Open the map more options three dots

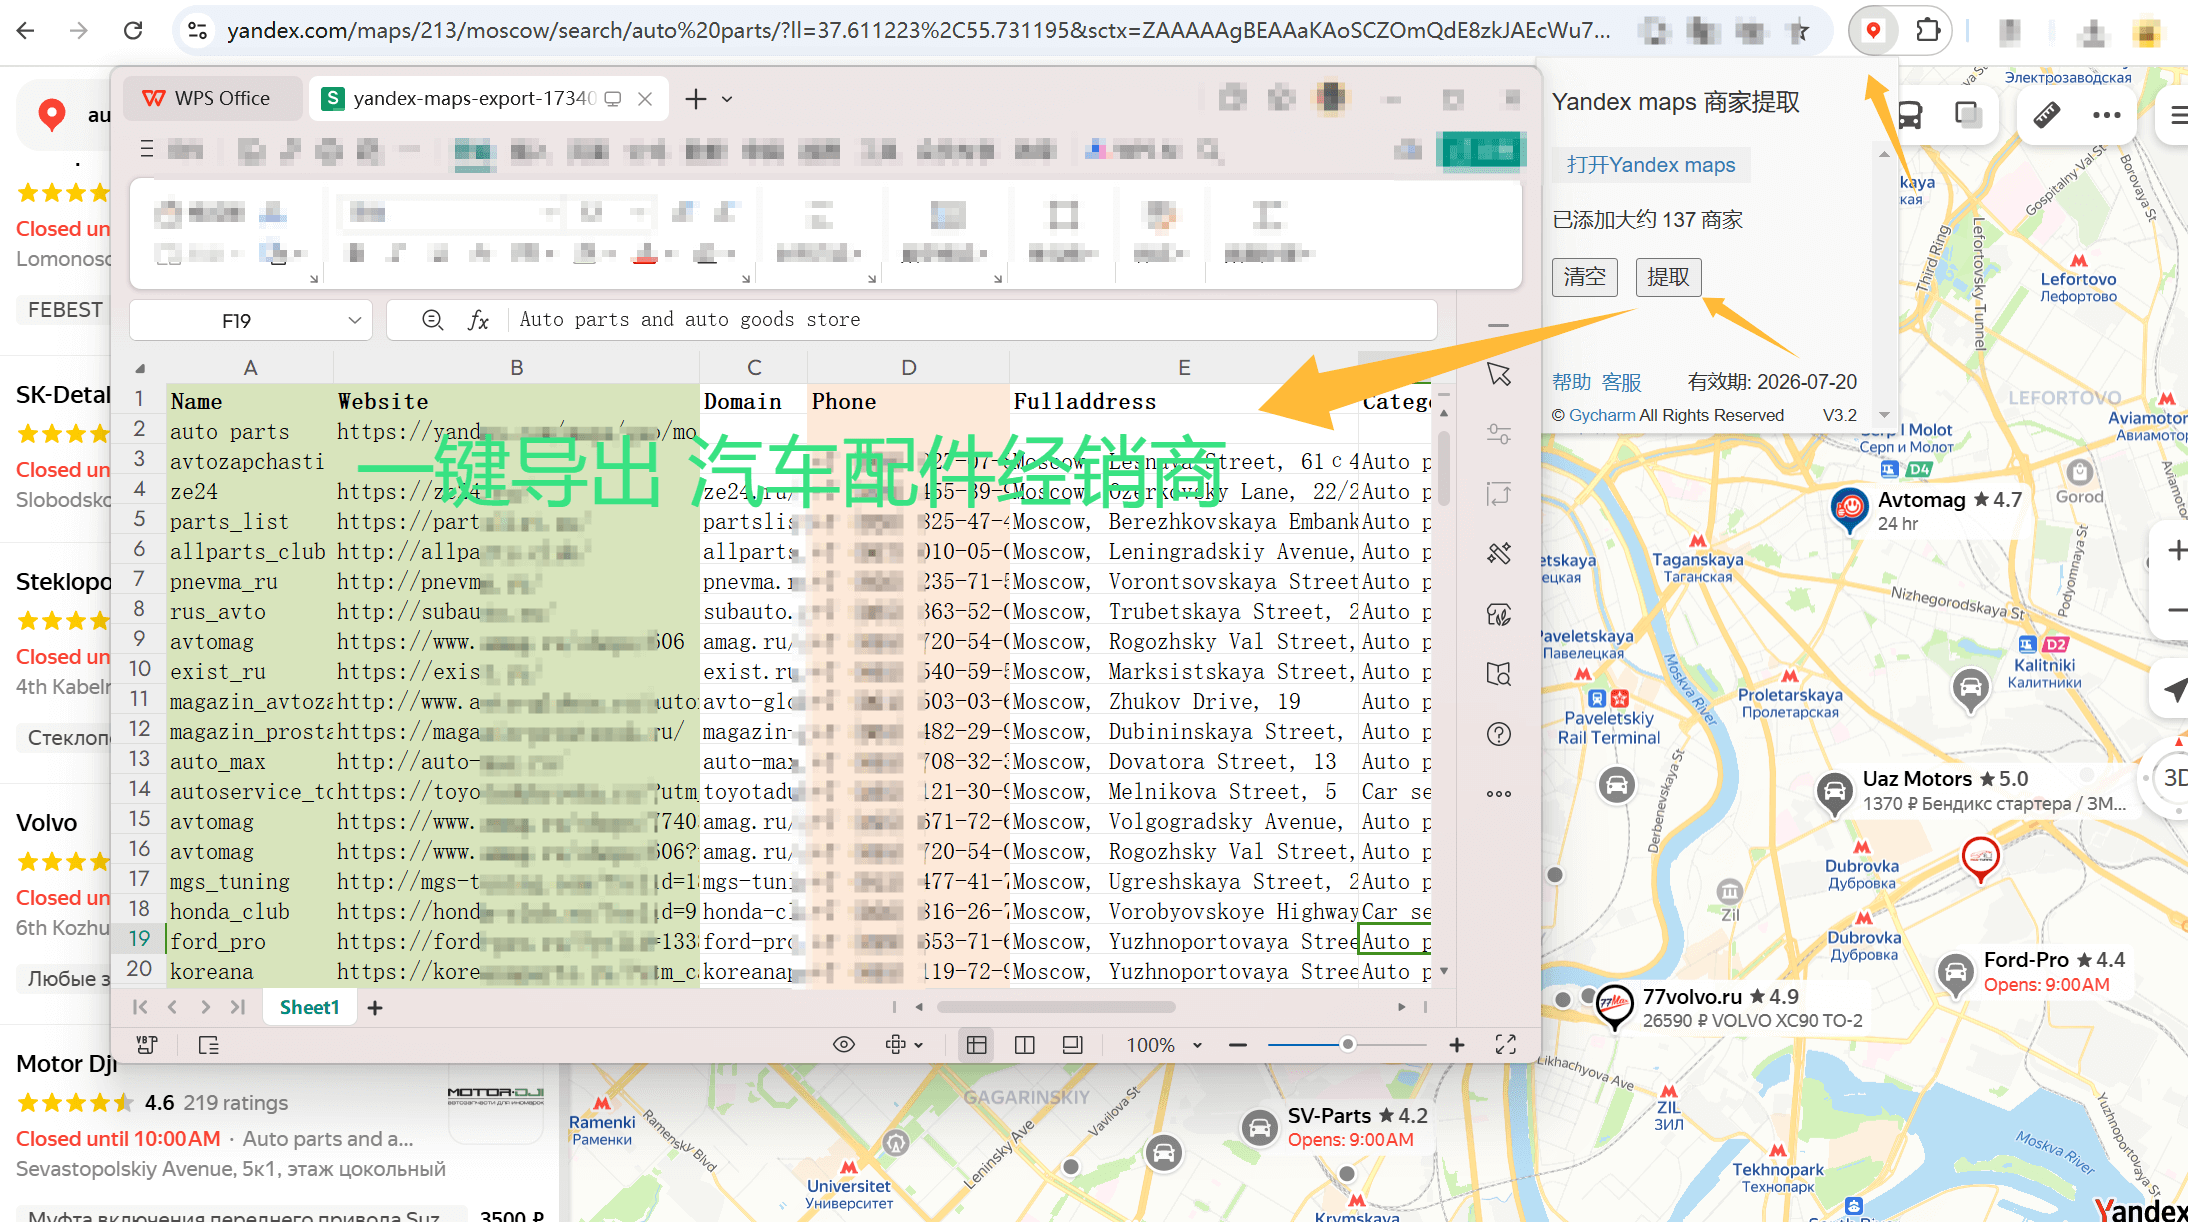(2106, 115)
